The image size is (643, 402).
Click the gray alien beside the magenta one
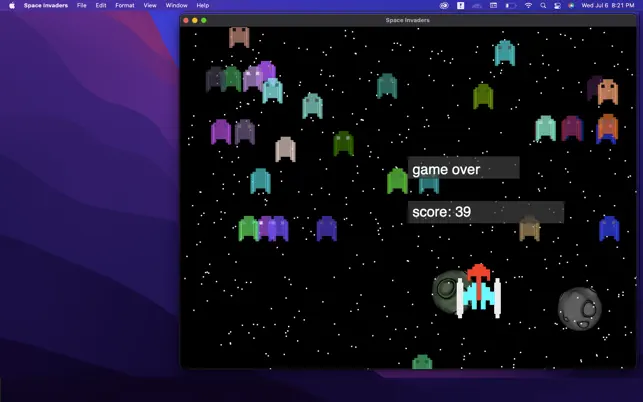245,132
